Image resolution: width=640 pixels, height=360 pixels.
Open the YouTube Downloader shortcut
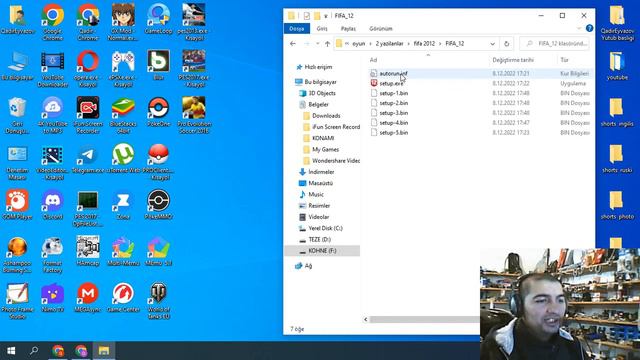coord(52,68)
